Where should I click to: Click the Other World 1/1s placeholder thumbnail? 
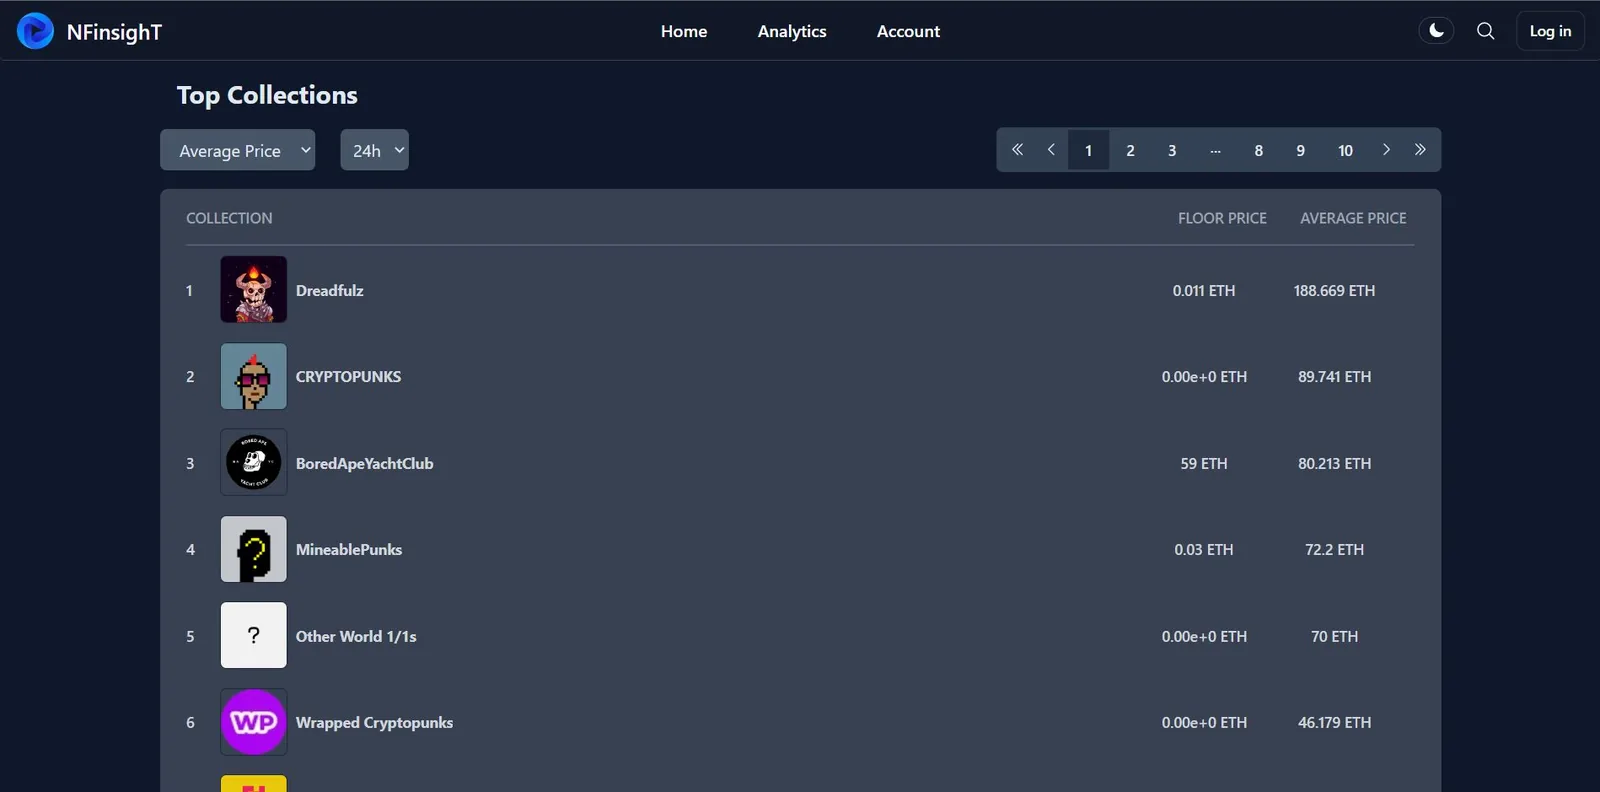click(253, 635)
